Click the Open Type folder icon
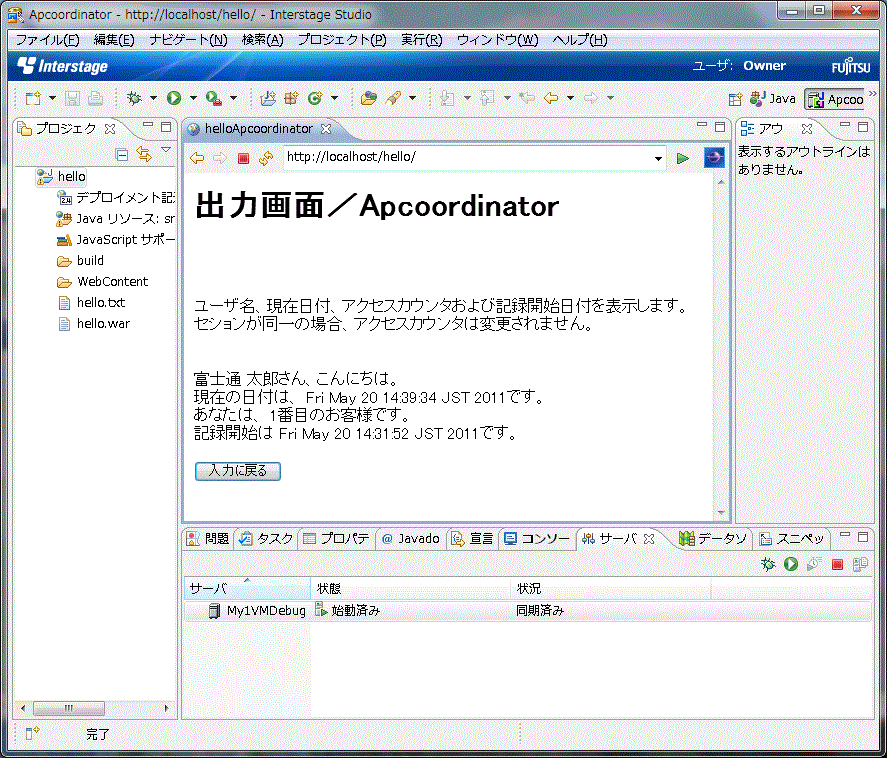Viewport: 887px width, 758px height. [x=369, y=98]
